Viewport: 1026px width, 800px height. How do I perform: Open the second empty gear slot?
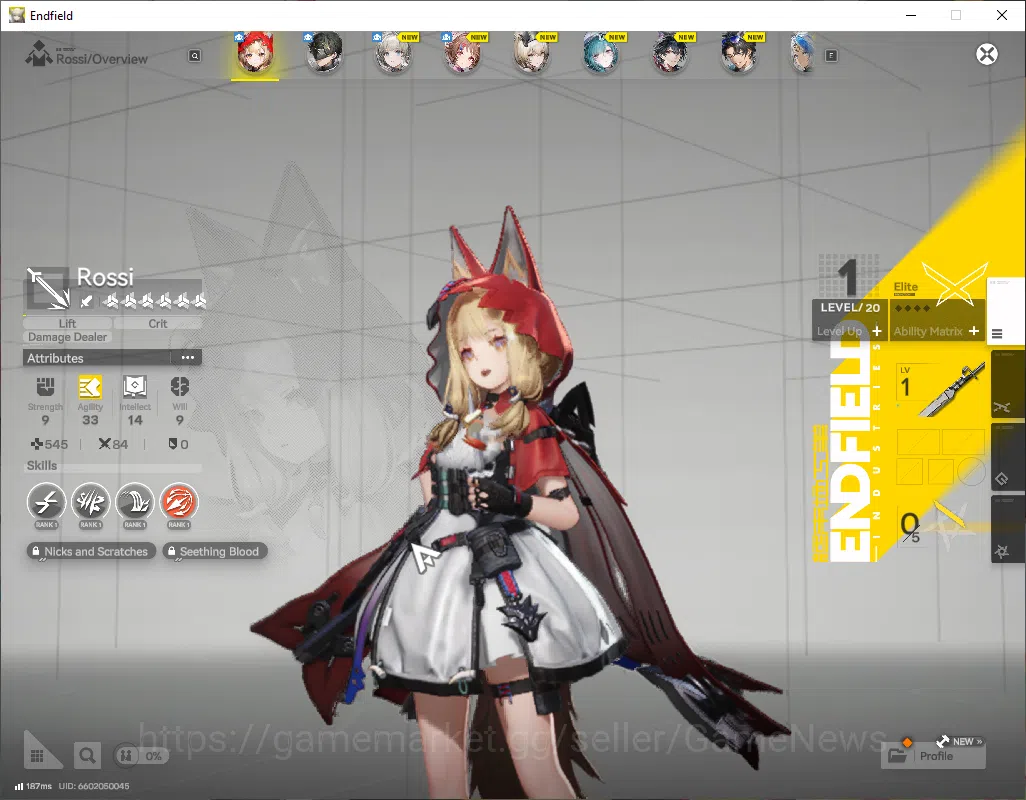pyautogui.click(x=963, y=442)
